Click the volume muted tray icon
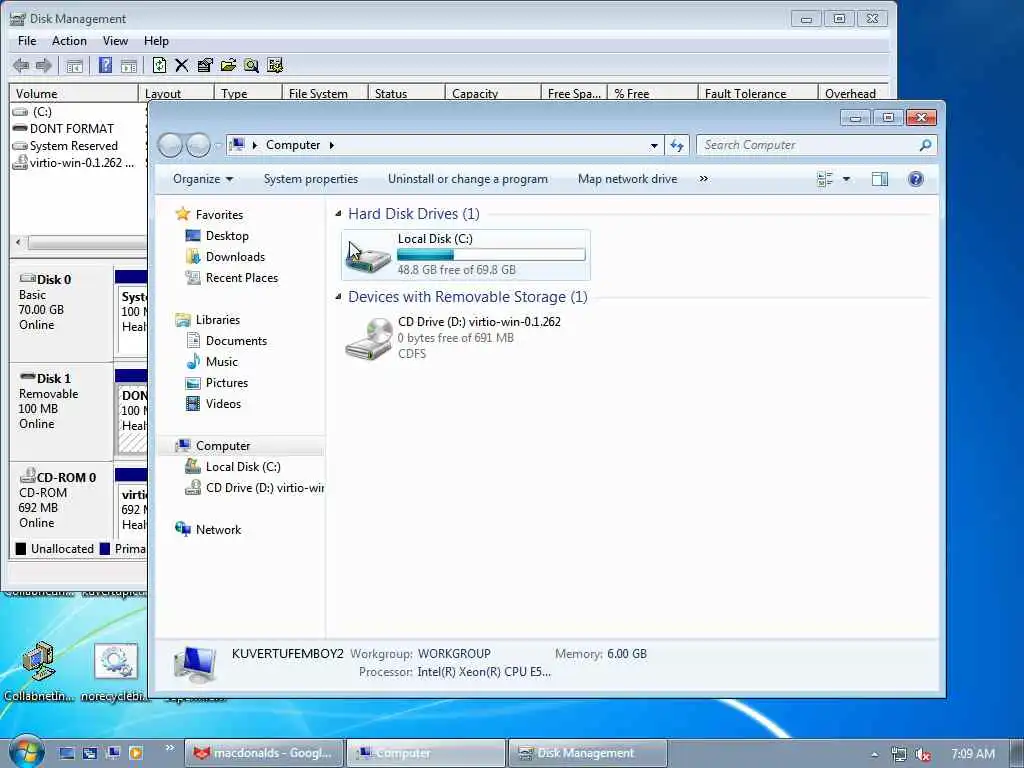The image size is (1024, 768). 923,754
